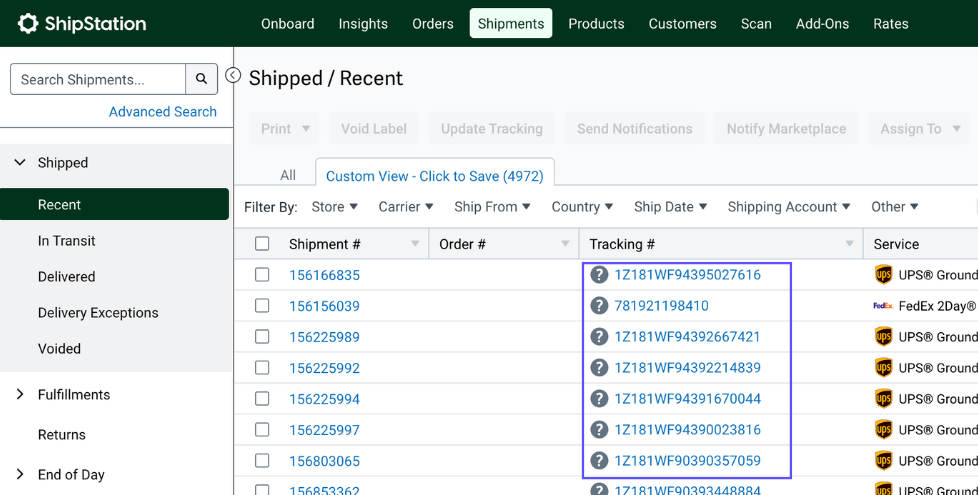Viewport: 978px width, 495px height.
Task: Open shipment 156156039 link
Action: (x=324, y=306)
